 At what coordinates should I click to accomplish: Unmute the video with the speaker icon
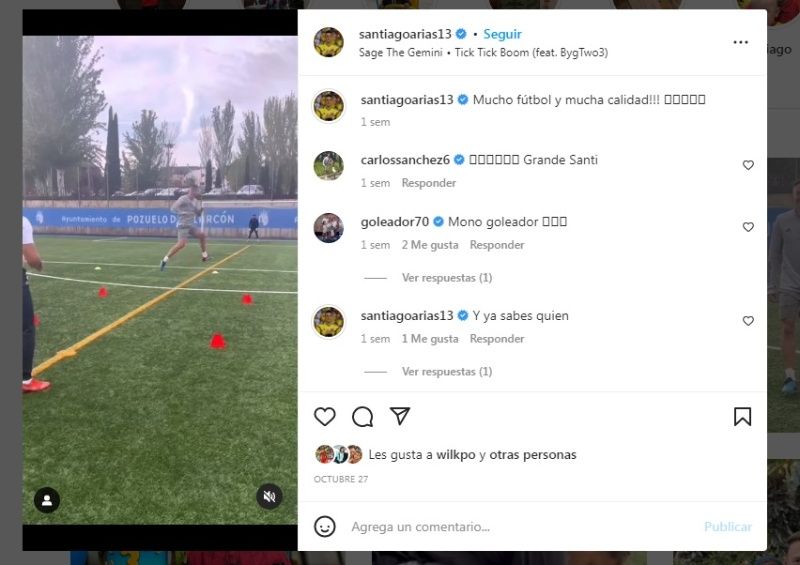pos(269,496)
